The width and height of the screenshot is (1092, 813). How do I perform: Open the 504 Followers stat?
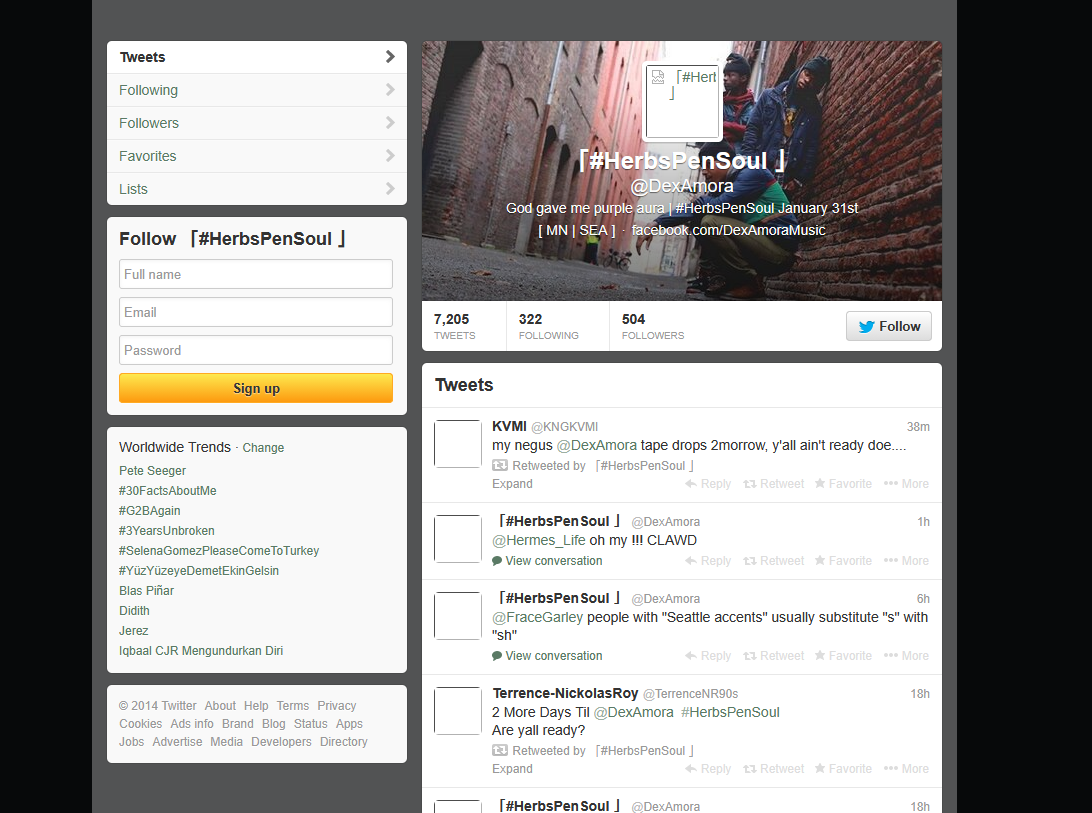coord(653,326)
